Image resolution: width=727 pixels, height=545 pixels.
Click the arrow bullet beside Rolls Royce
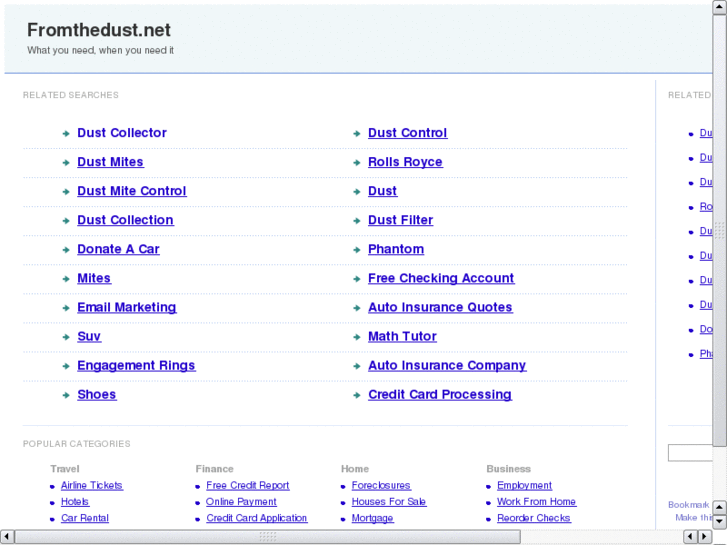pos(357,162)
